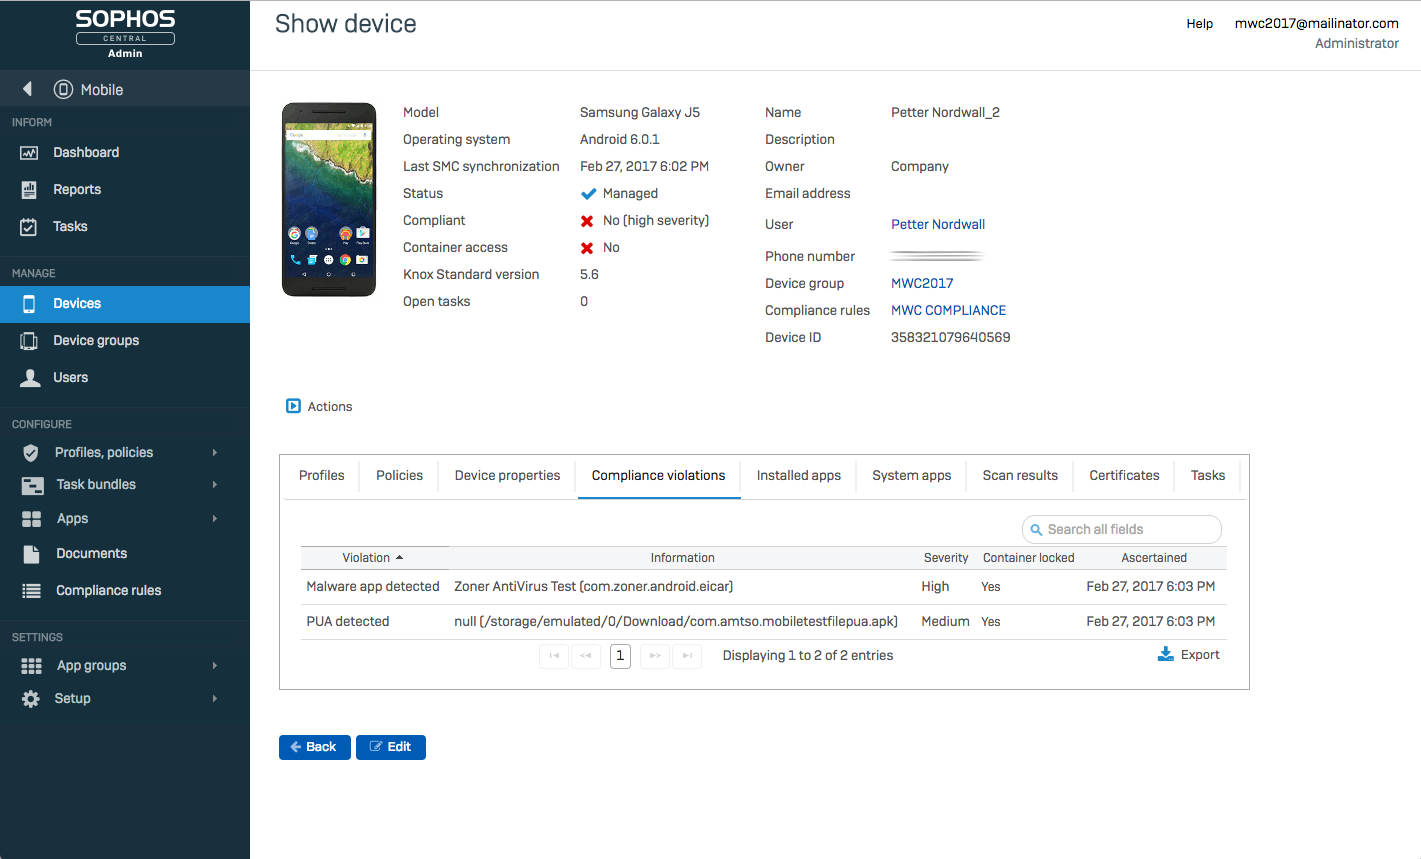Click the Task bundles icon
The image size is (1421, 859).
tap(32, 486)
